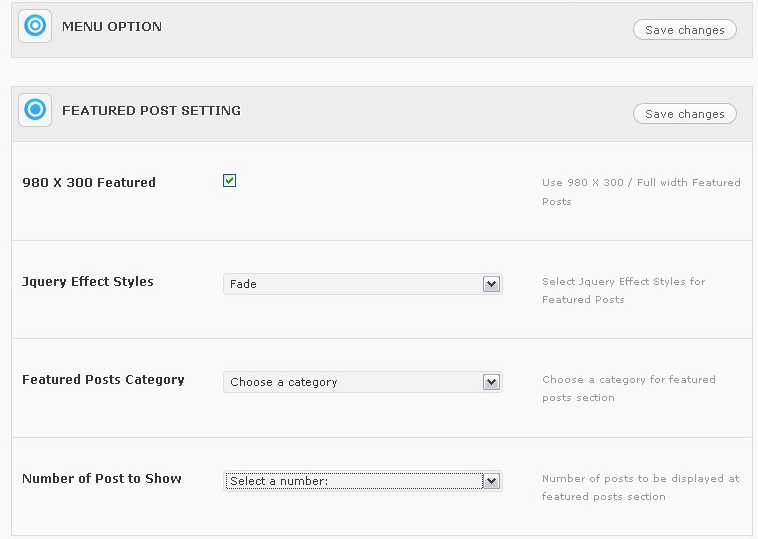Image resolution: width=758 pixels, height=539 pixels.
Task: Save changes in the Menu Option panel
Action: pos(684,30)
